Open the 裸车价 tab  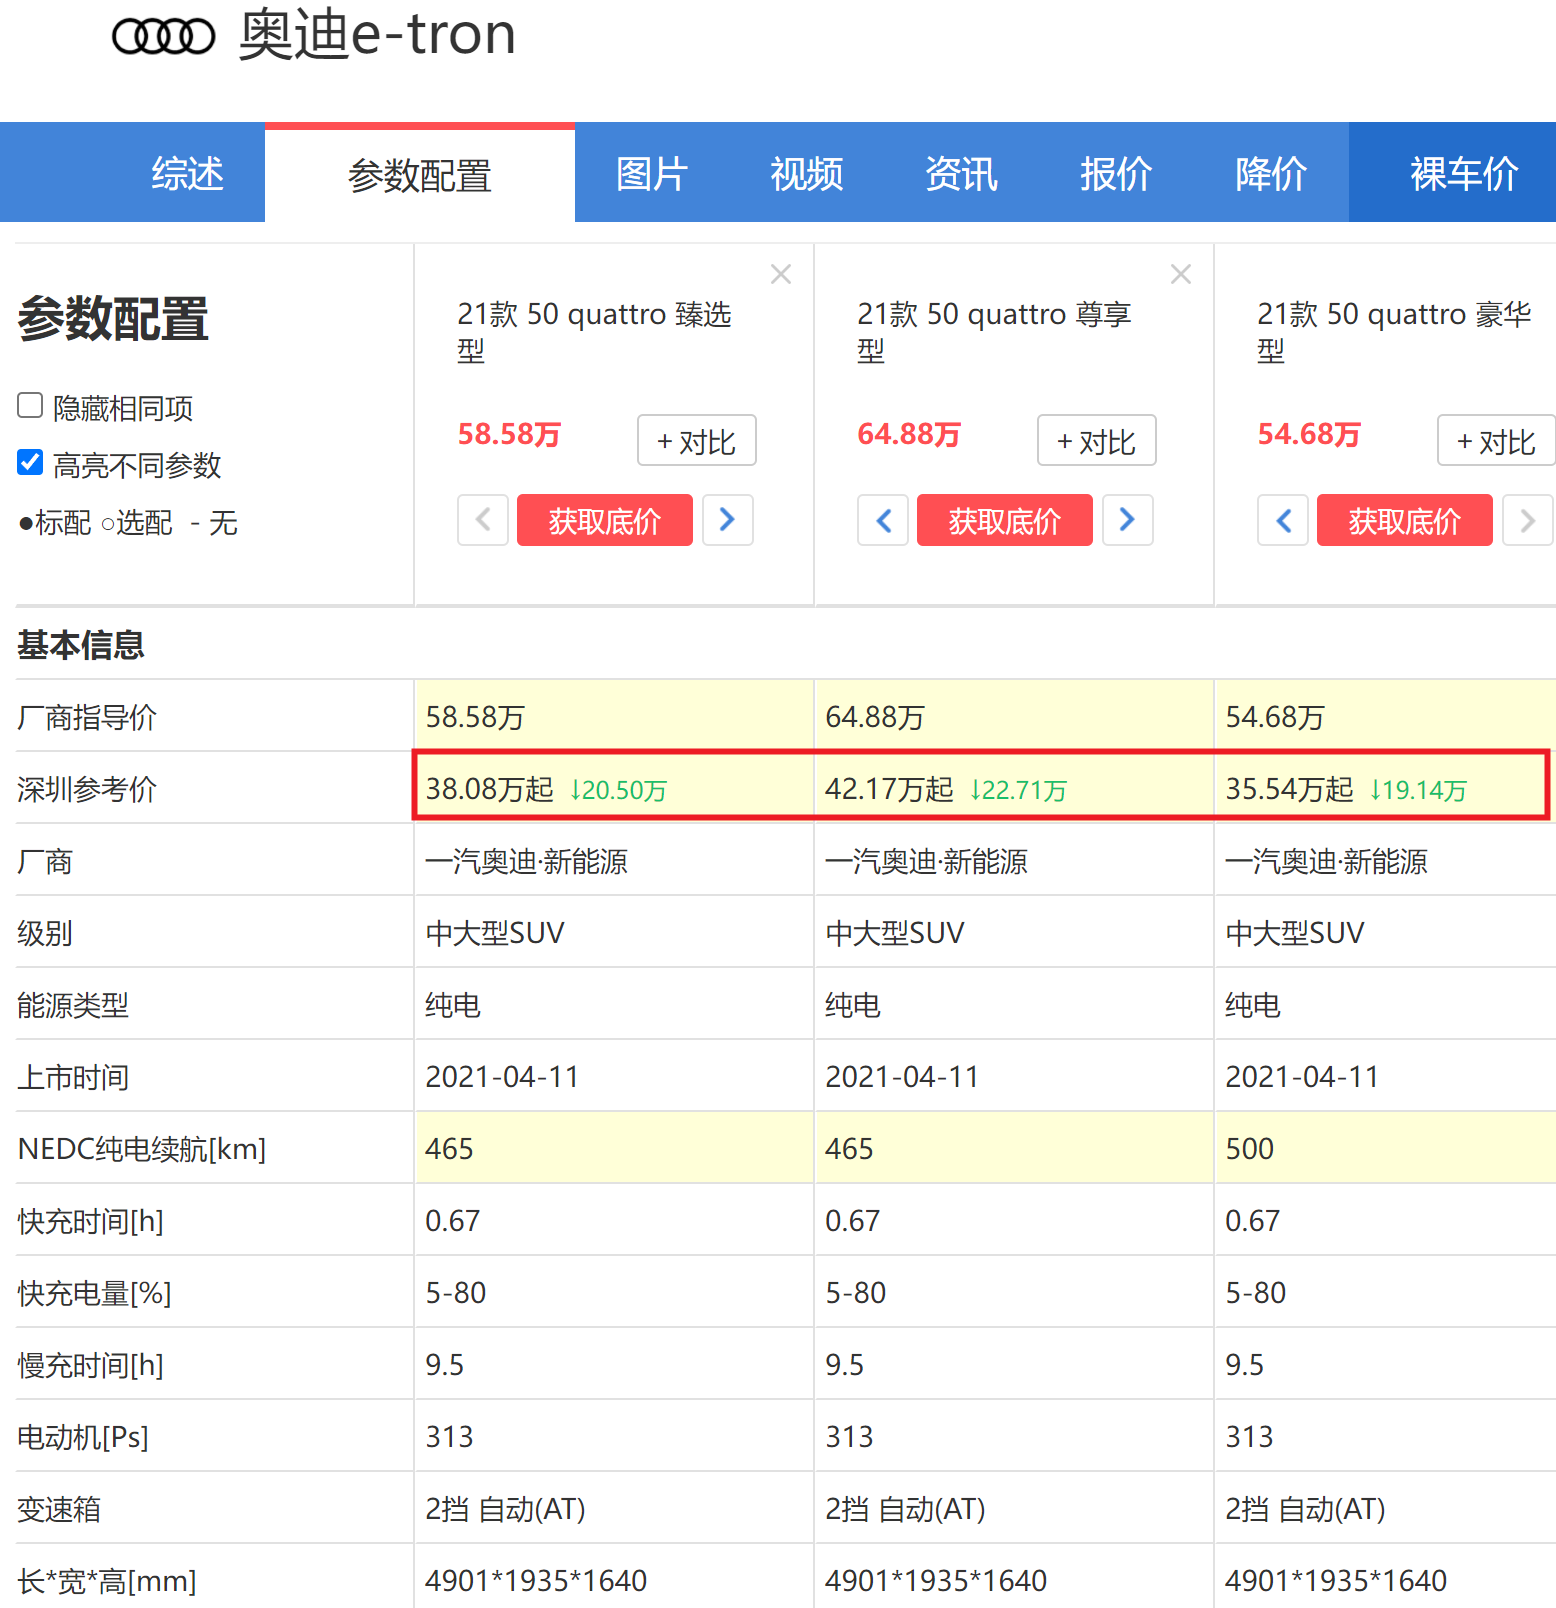point(1464,174)
